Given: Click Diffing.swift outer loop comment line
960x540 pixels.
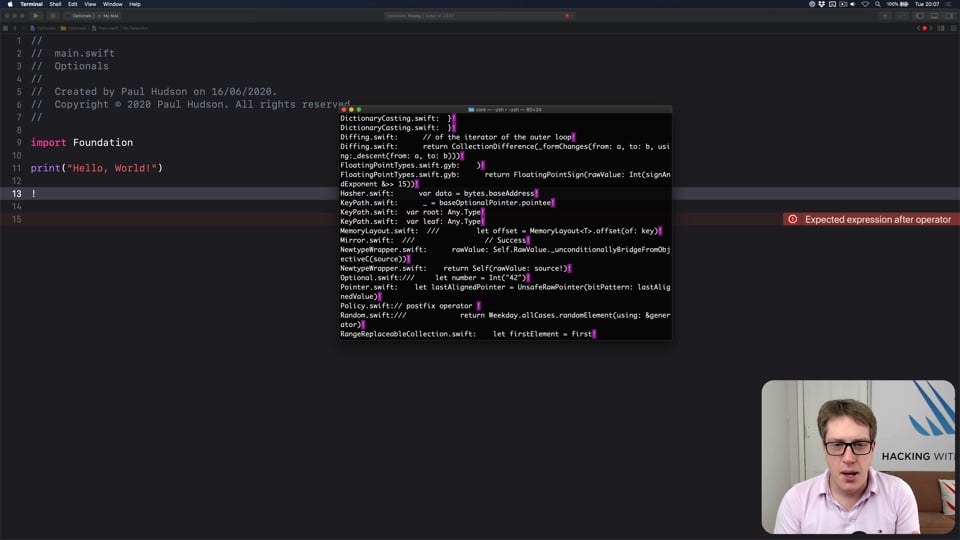Looking at the screenshot, I should [x=457, y=137].
